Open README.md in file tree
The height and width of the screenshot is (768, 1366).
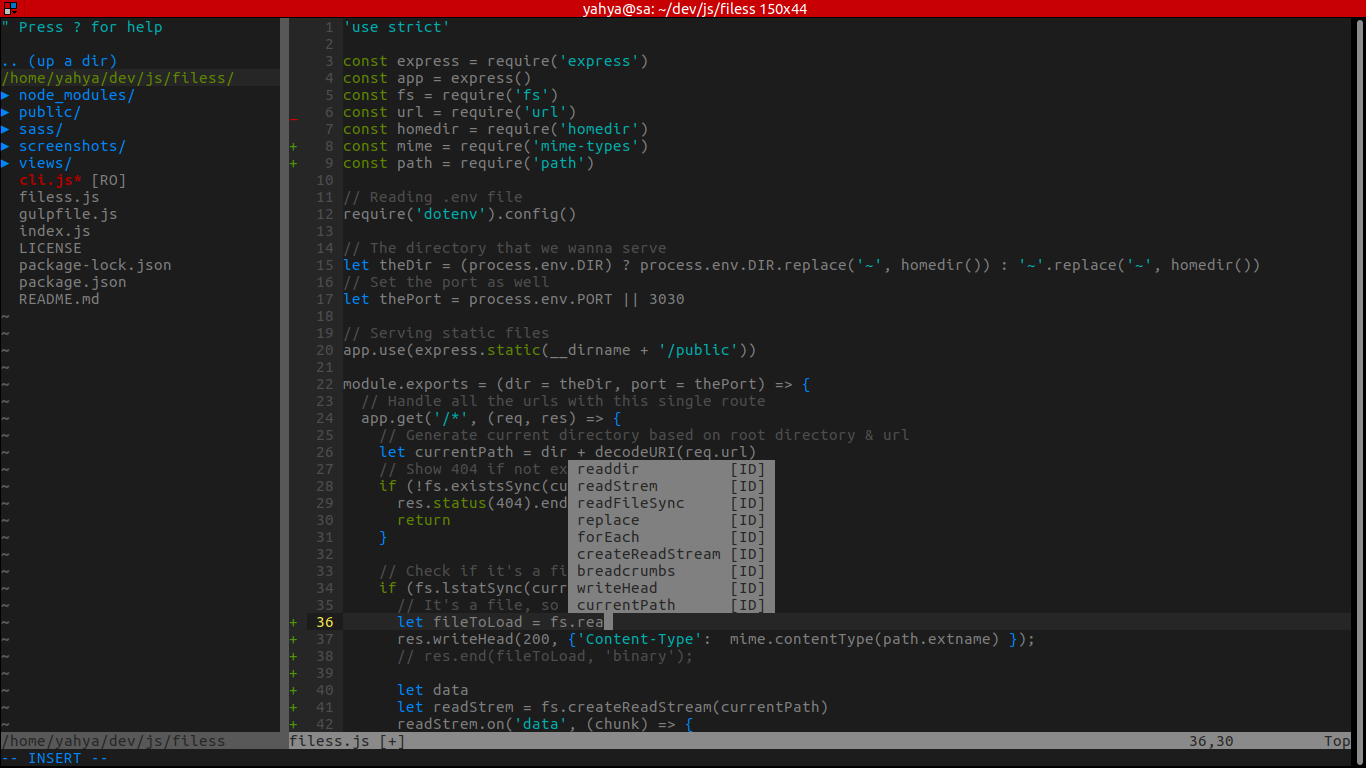[59, 299]
